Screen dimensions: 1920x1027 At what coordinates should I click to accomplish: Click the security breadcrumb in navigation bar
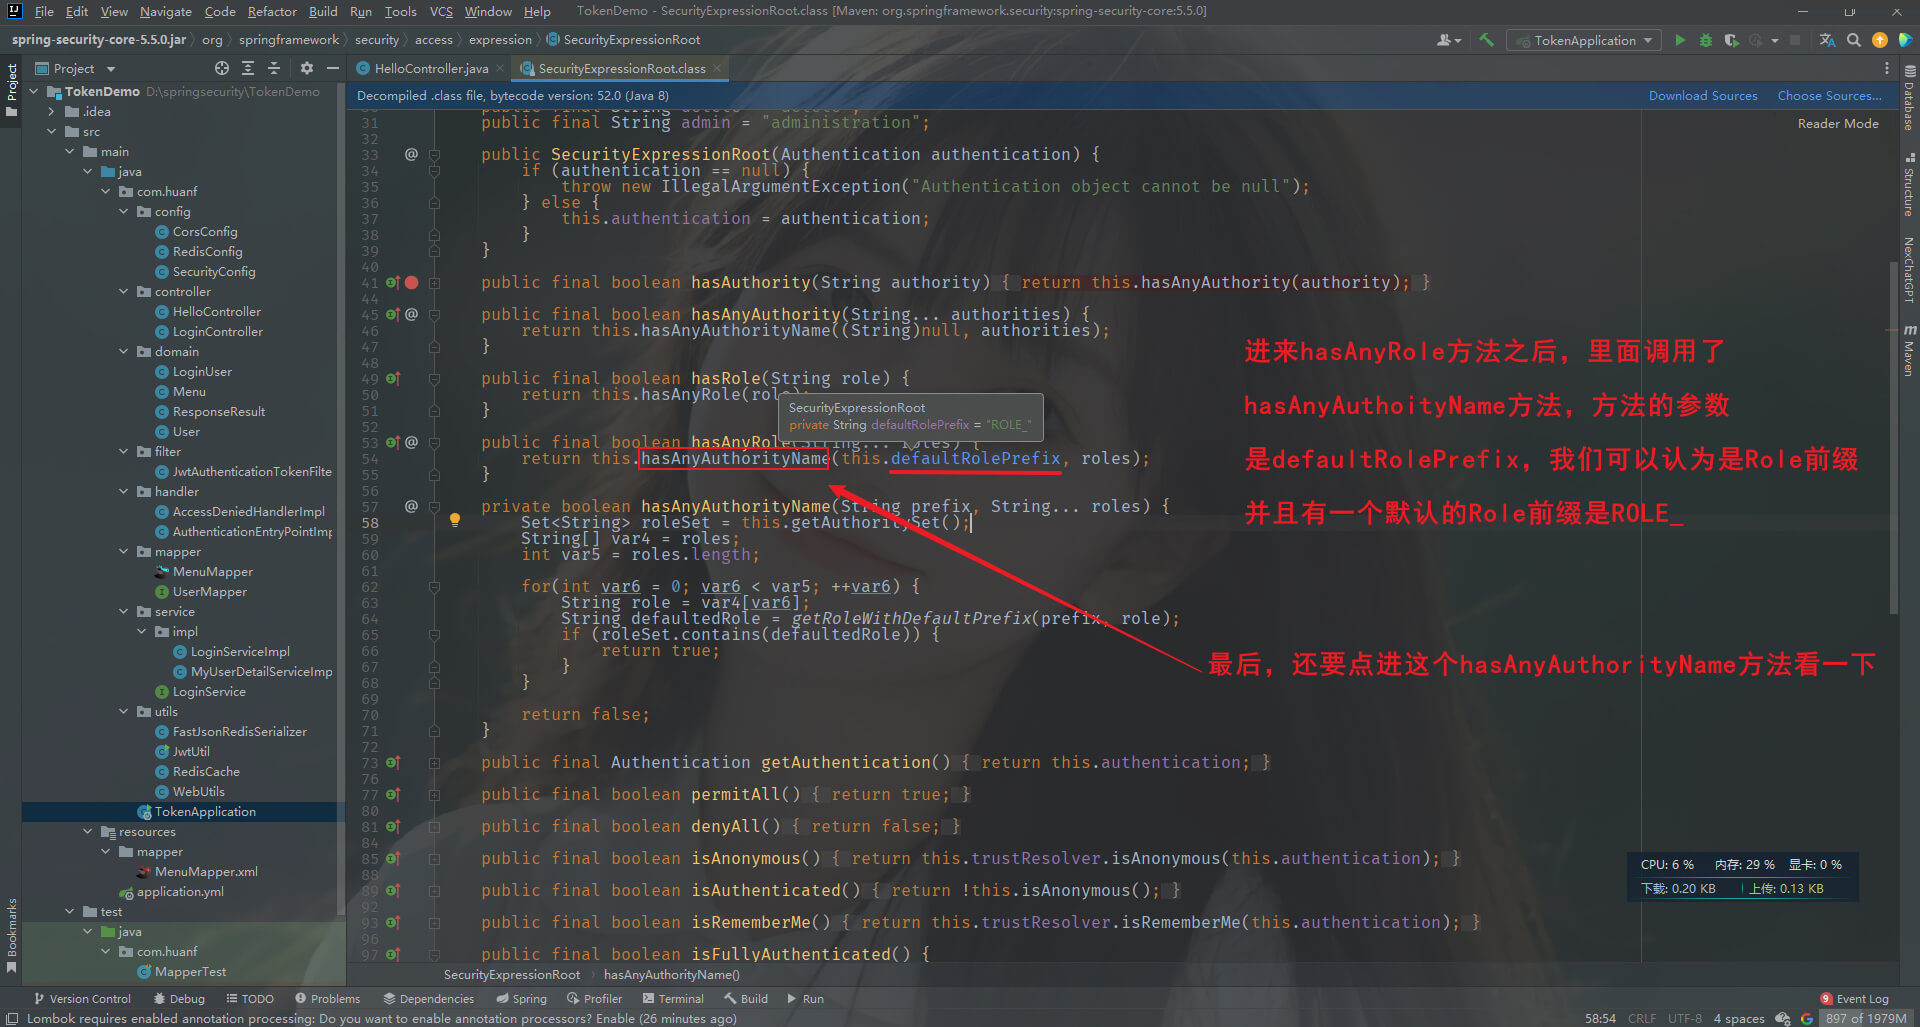[376, 40]
